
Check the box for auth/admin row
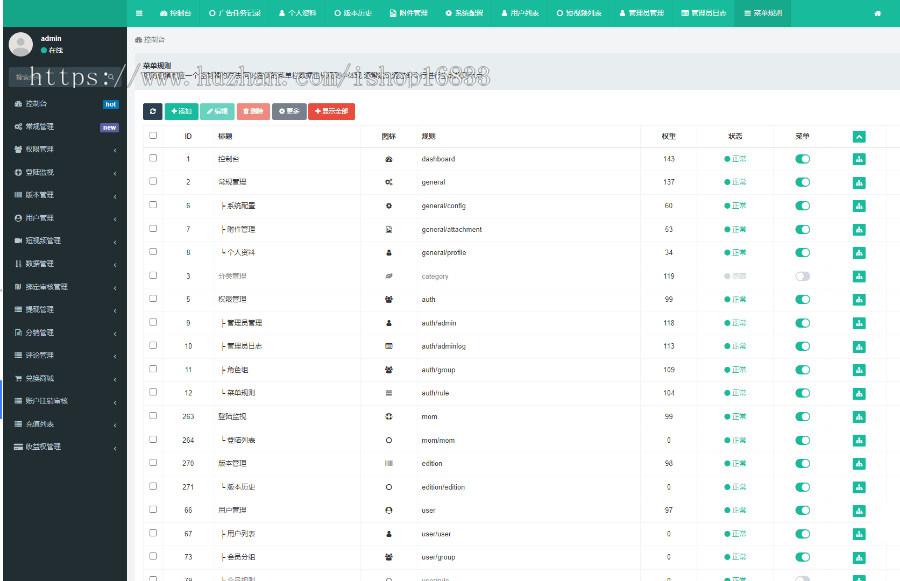click(153, 322)
